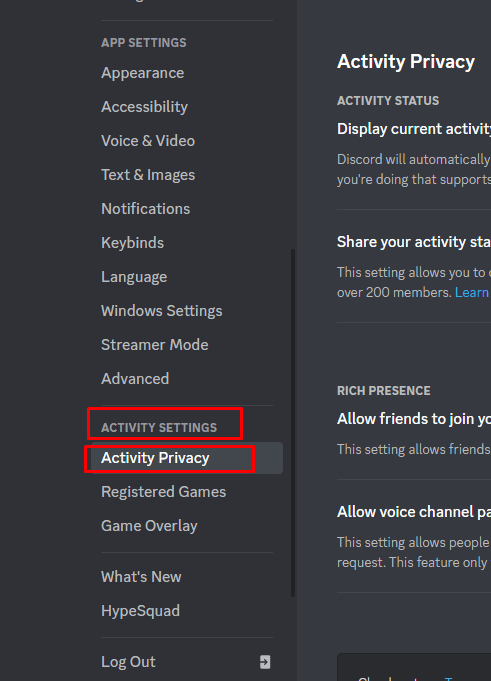Go to Game Overlay settings
This screenshot has height=681, width=491.
tap(149, 526)
